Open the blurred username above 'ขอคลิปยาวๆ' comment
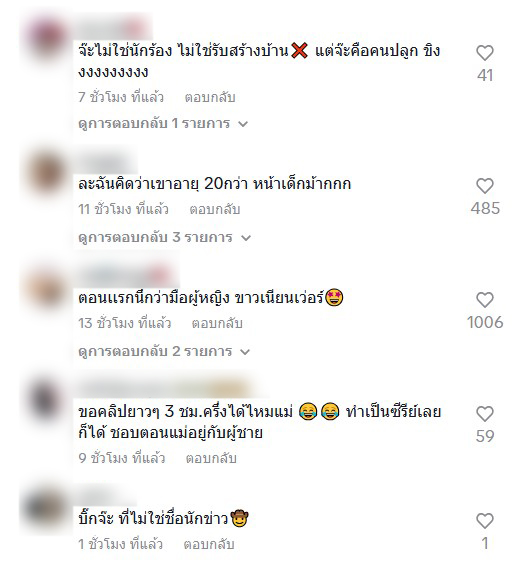This screenshot has width=517, height=562. click(x=165, y=389)
